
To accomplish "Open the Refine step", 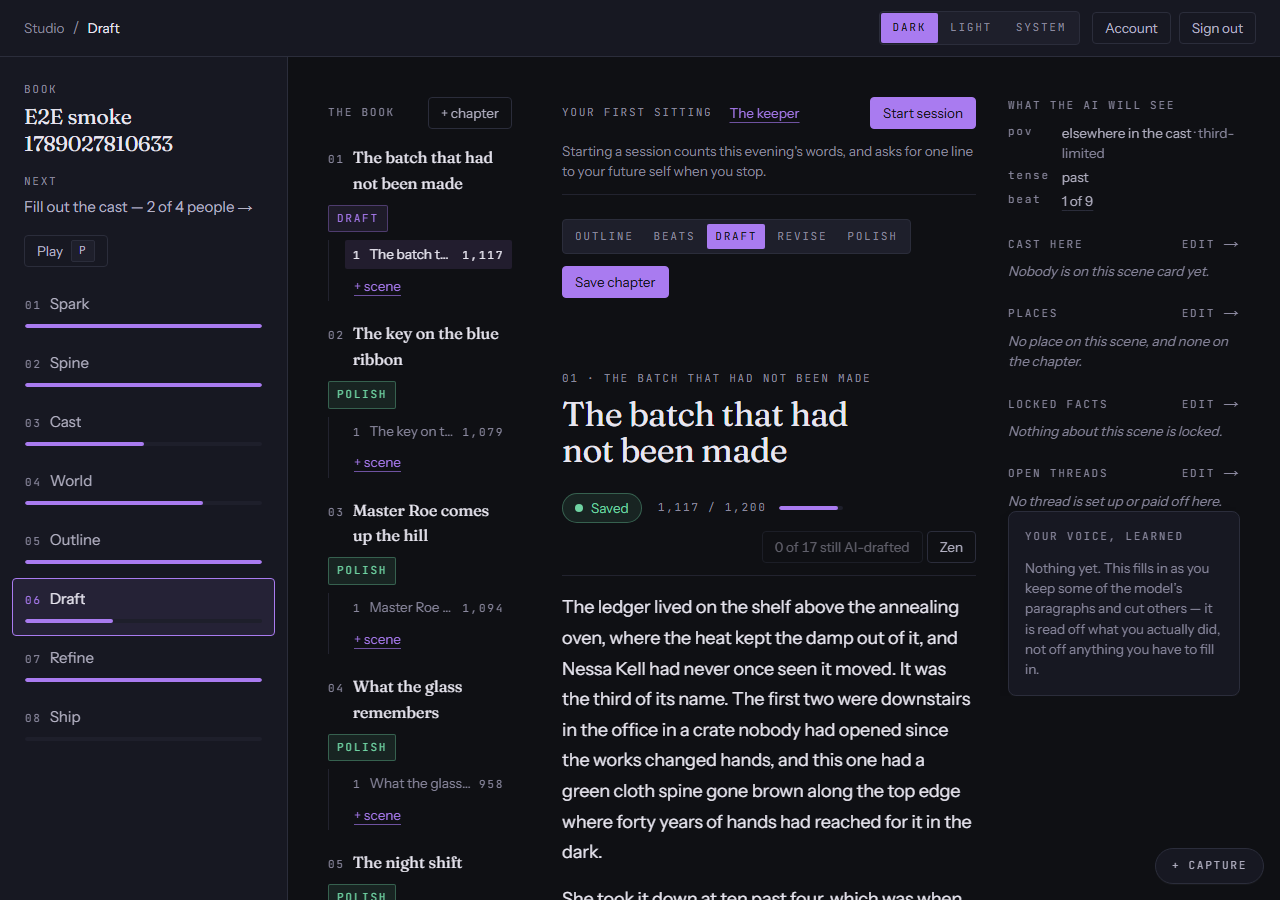I will click(x=143, y=664).
